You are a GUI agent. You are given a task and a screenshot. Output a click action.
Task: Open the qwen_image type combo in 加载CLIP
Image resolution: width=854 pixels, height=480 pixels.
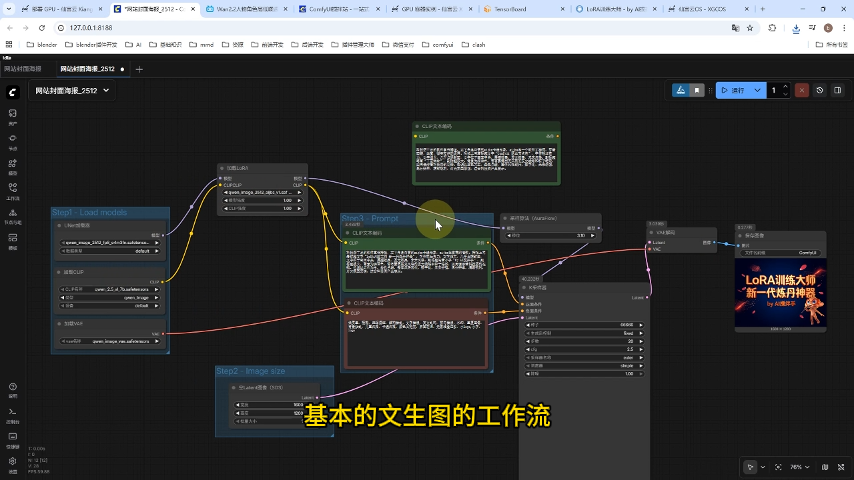[x=110, y=298]
